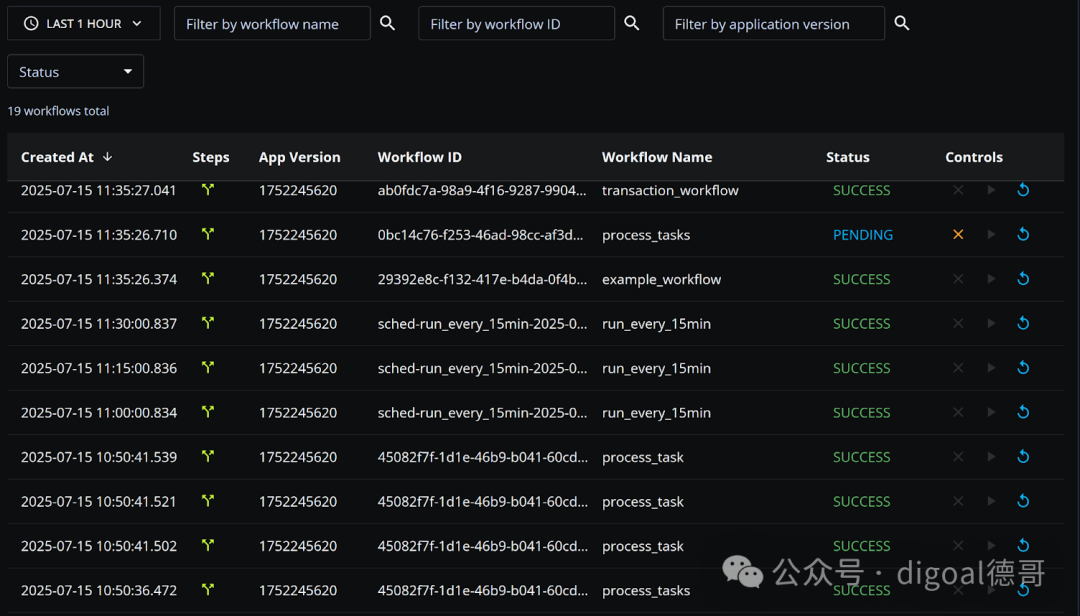This screenshot has height=616, width=1080.
Task: Click the Steps column header
Action: tap(211, 157)
